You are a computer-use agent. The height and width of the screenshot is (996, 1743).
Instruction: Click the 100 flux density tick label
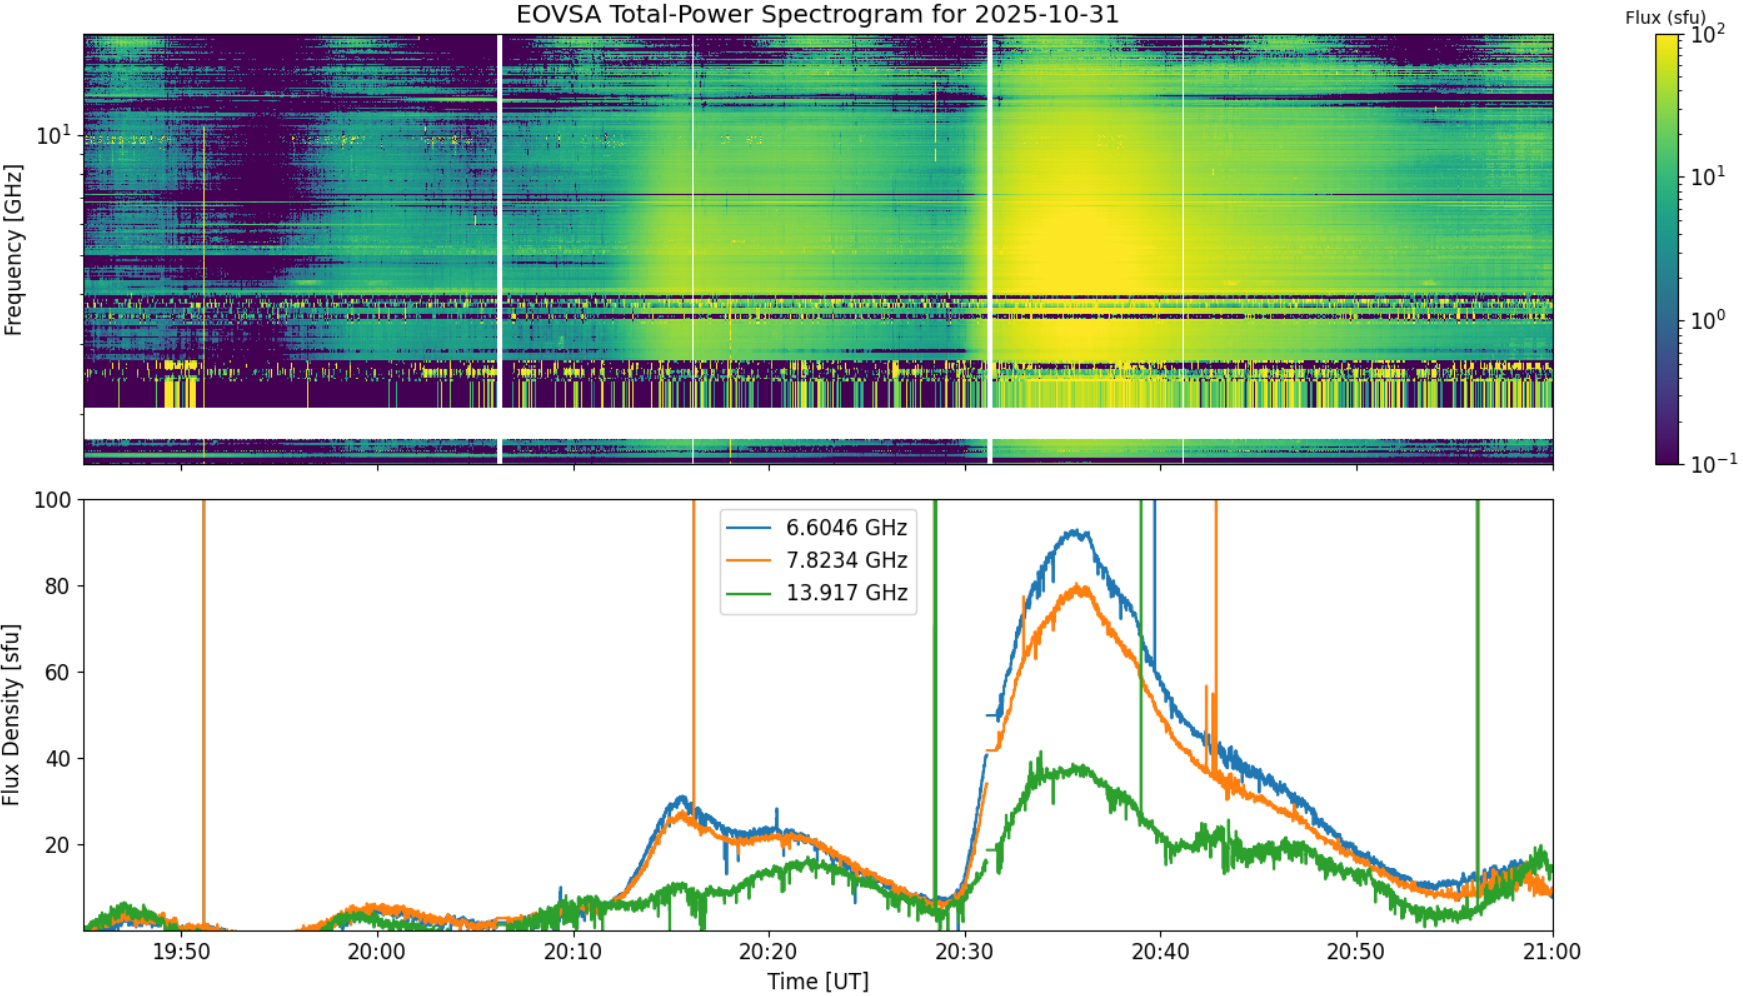(53, 500)
